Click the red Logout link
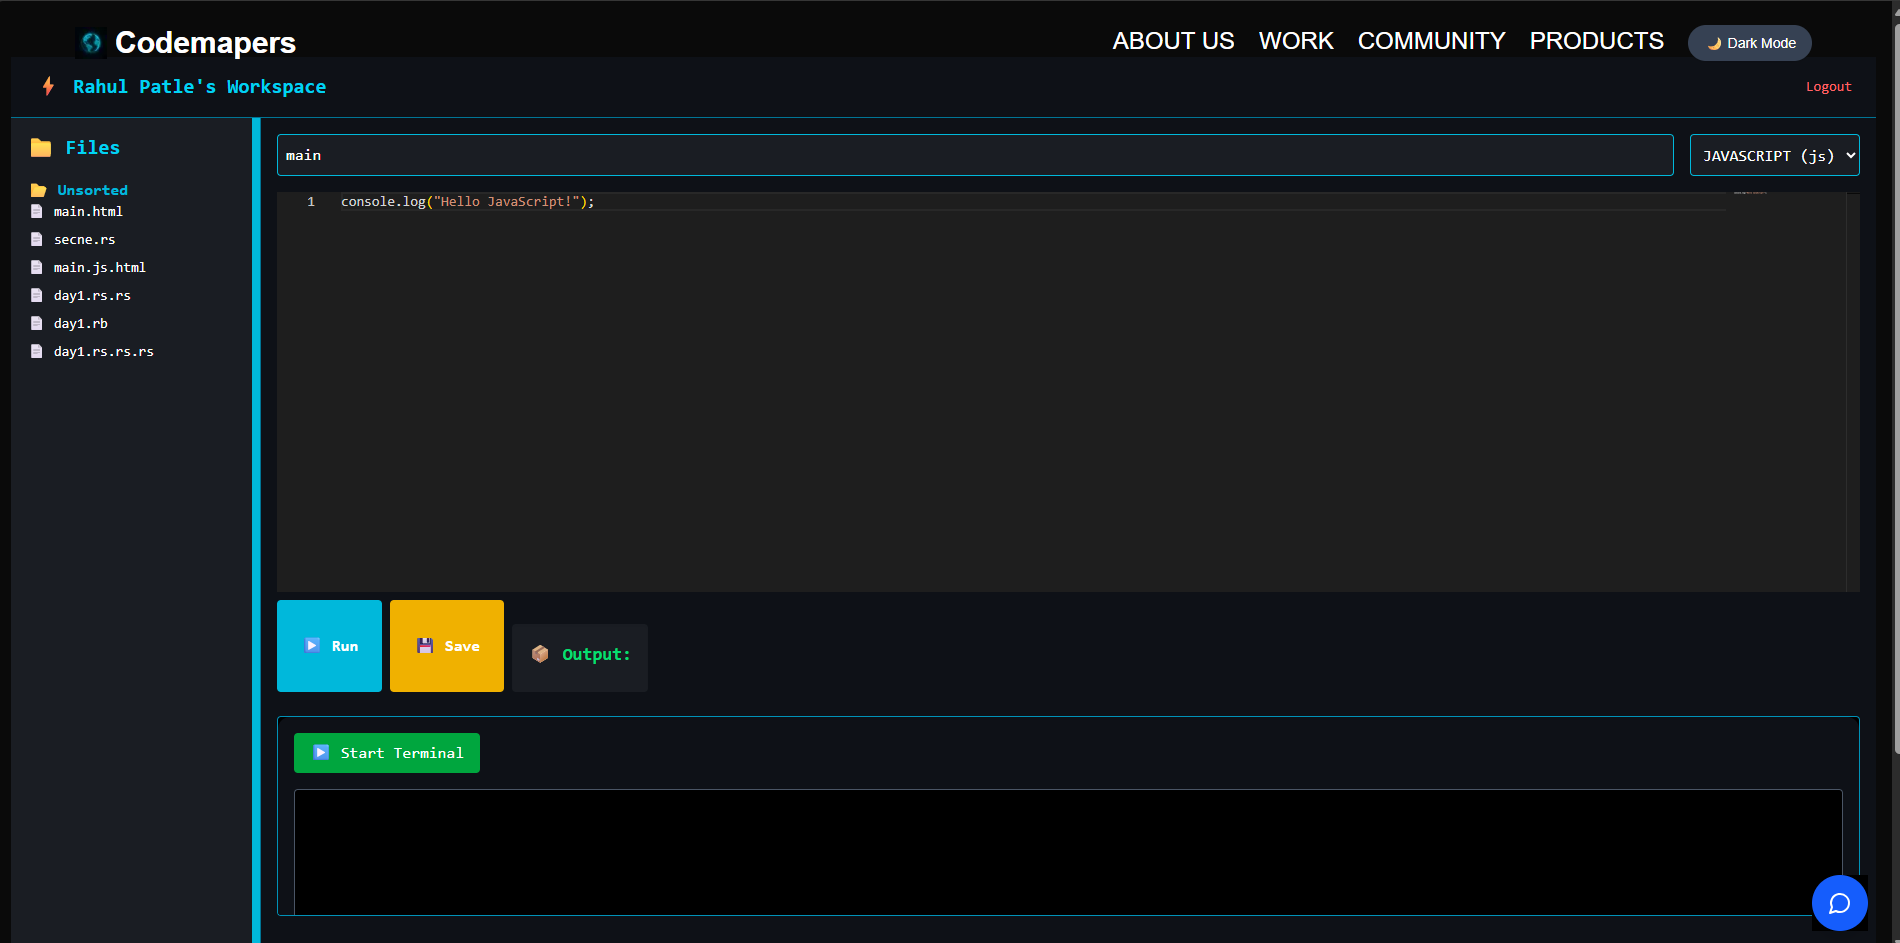 1828,87
